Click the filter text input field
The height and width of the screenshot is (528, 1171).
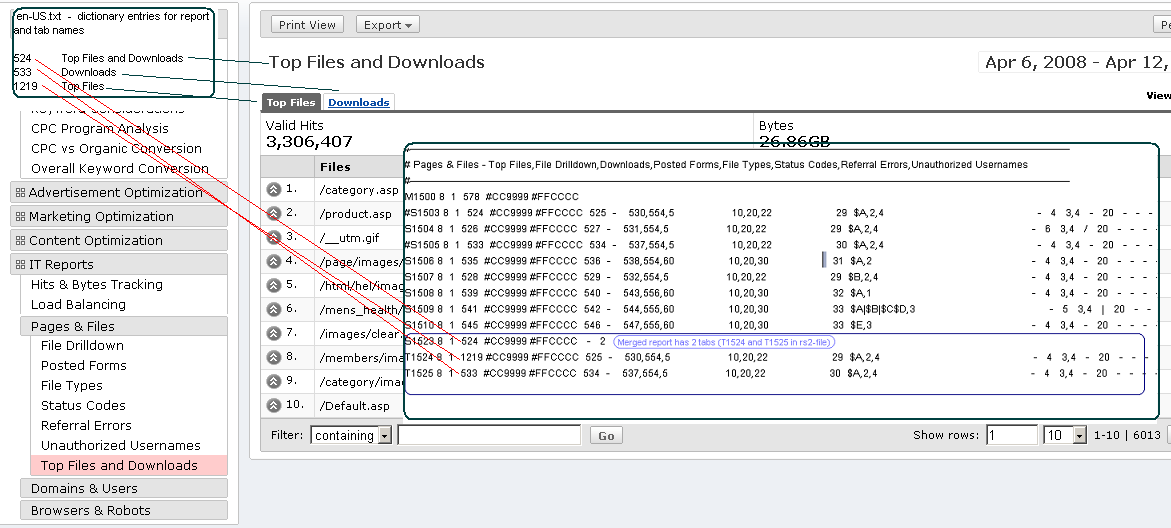(x=489, y=435)
